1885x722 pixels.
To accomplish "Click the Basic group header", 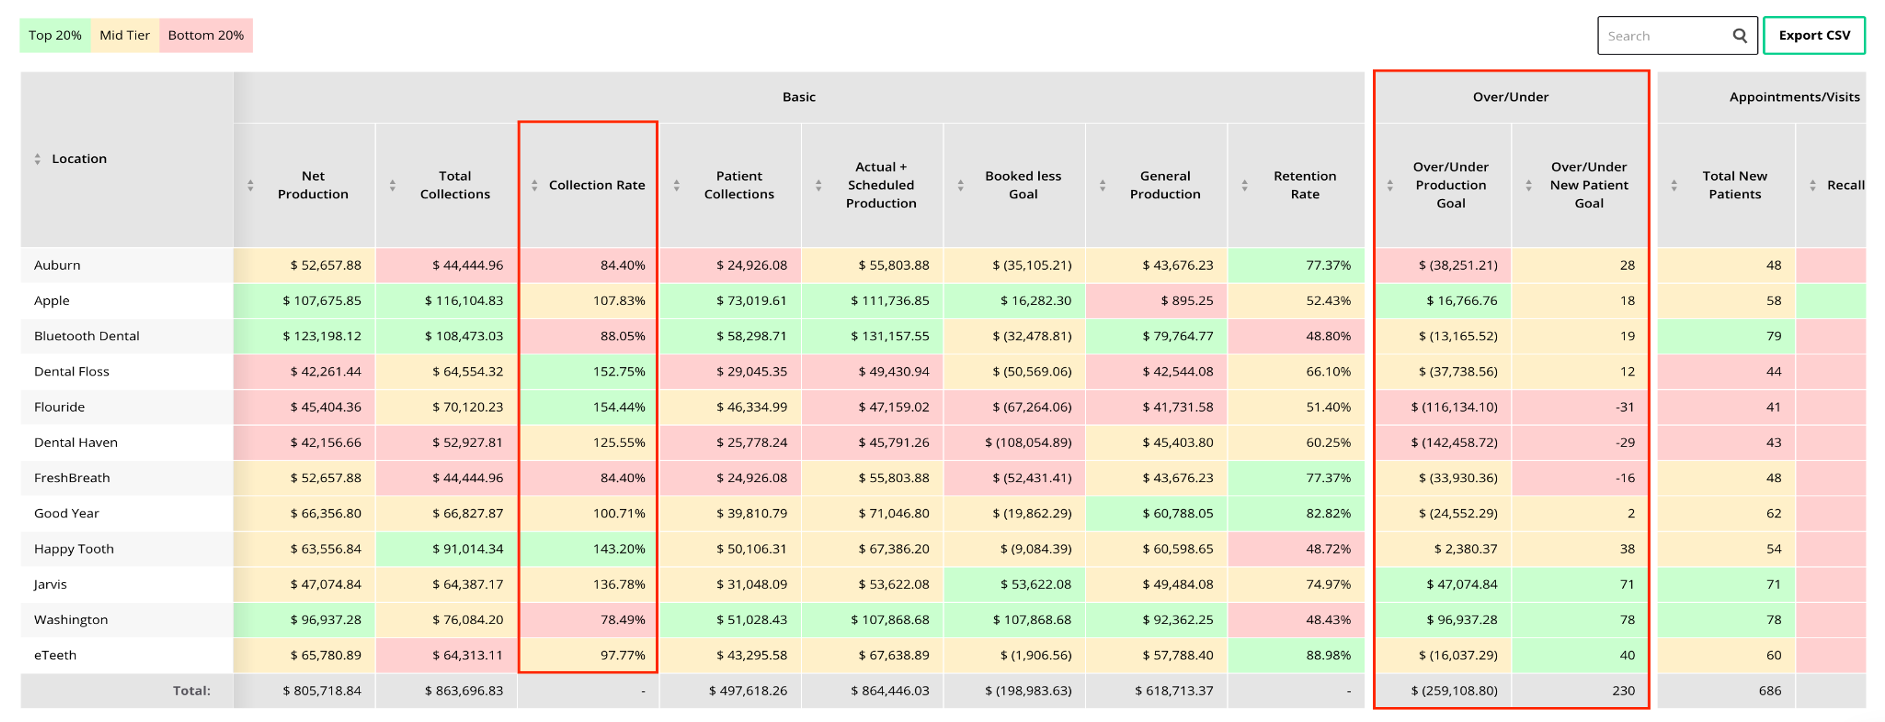I will (799, 97).
